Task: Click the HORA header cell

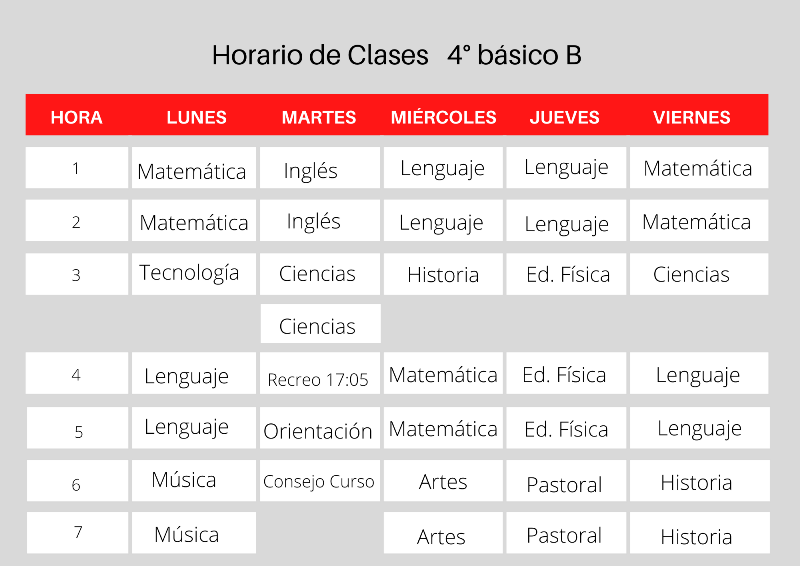Action: pos(77,117)
